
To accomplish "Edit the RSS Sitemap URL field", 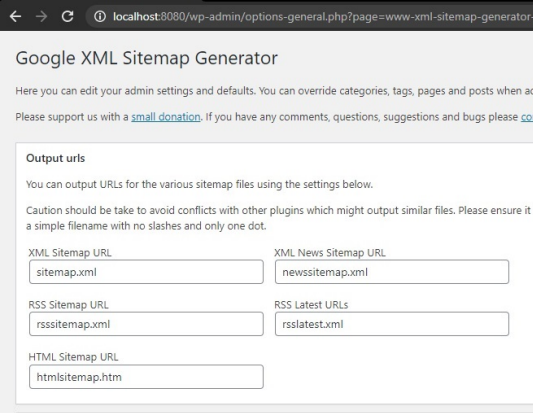I will tap(146, 324).
